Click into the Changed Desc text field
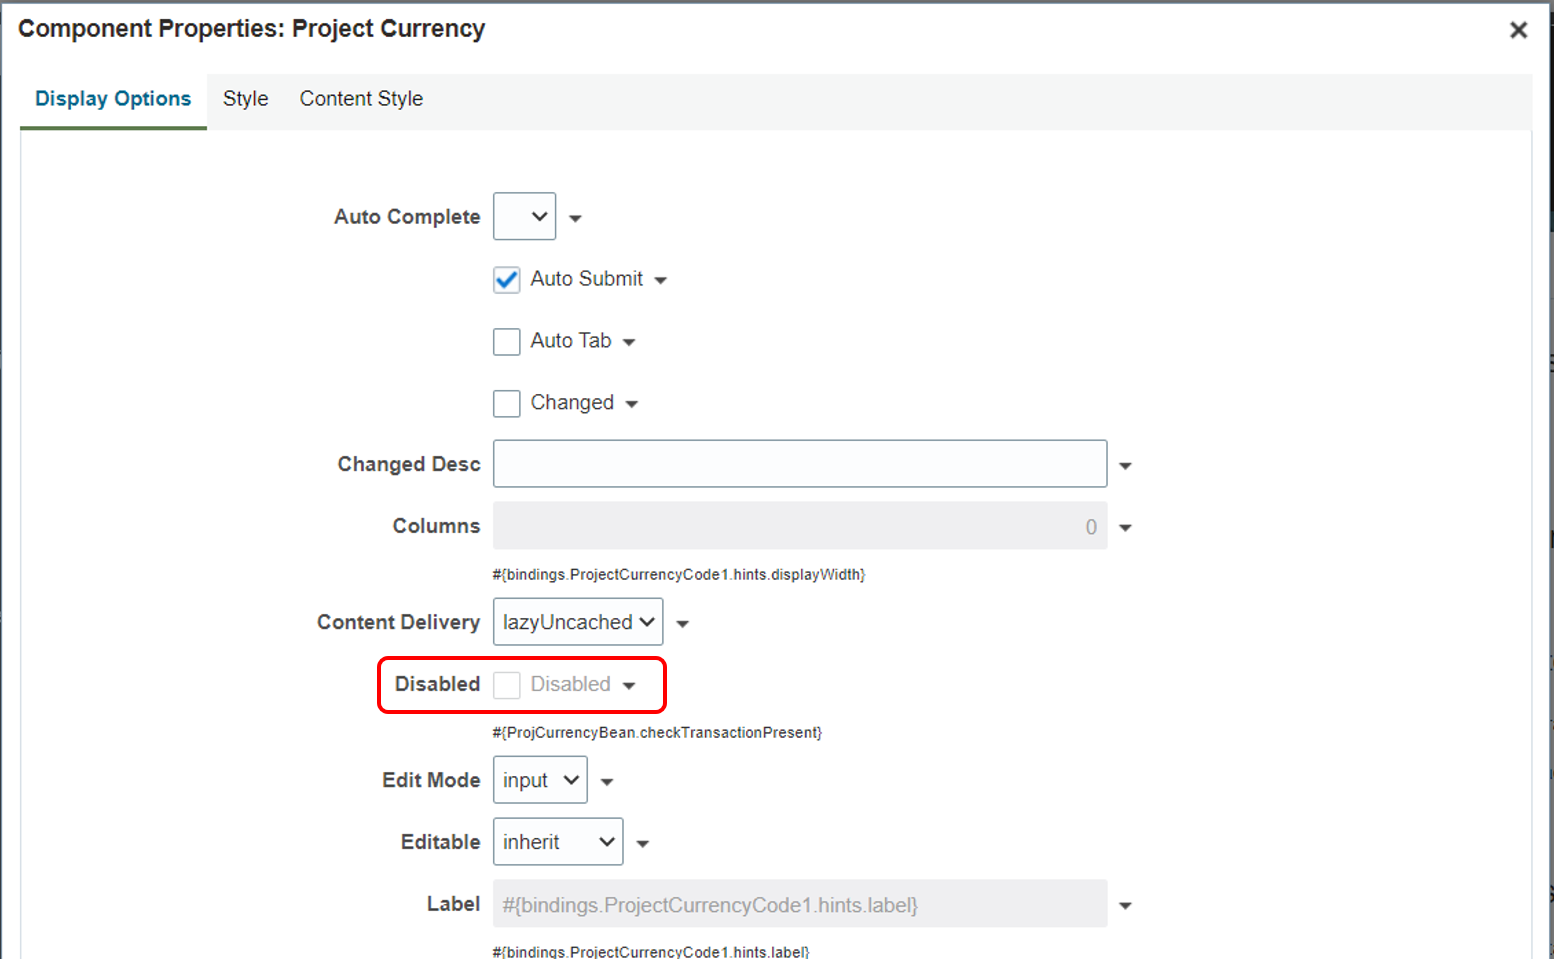The width and height of the screenshot is (1554, 961). pos(800,464)
